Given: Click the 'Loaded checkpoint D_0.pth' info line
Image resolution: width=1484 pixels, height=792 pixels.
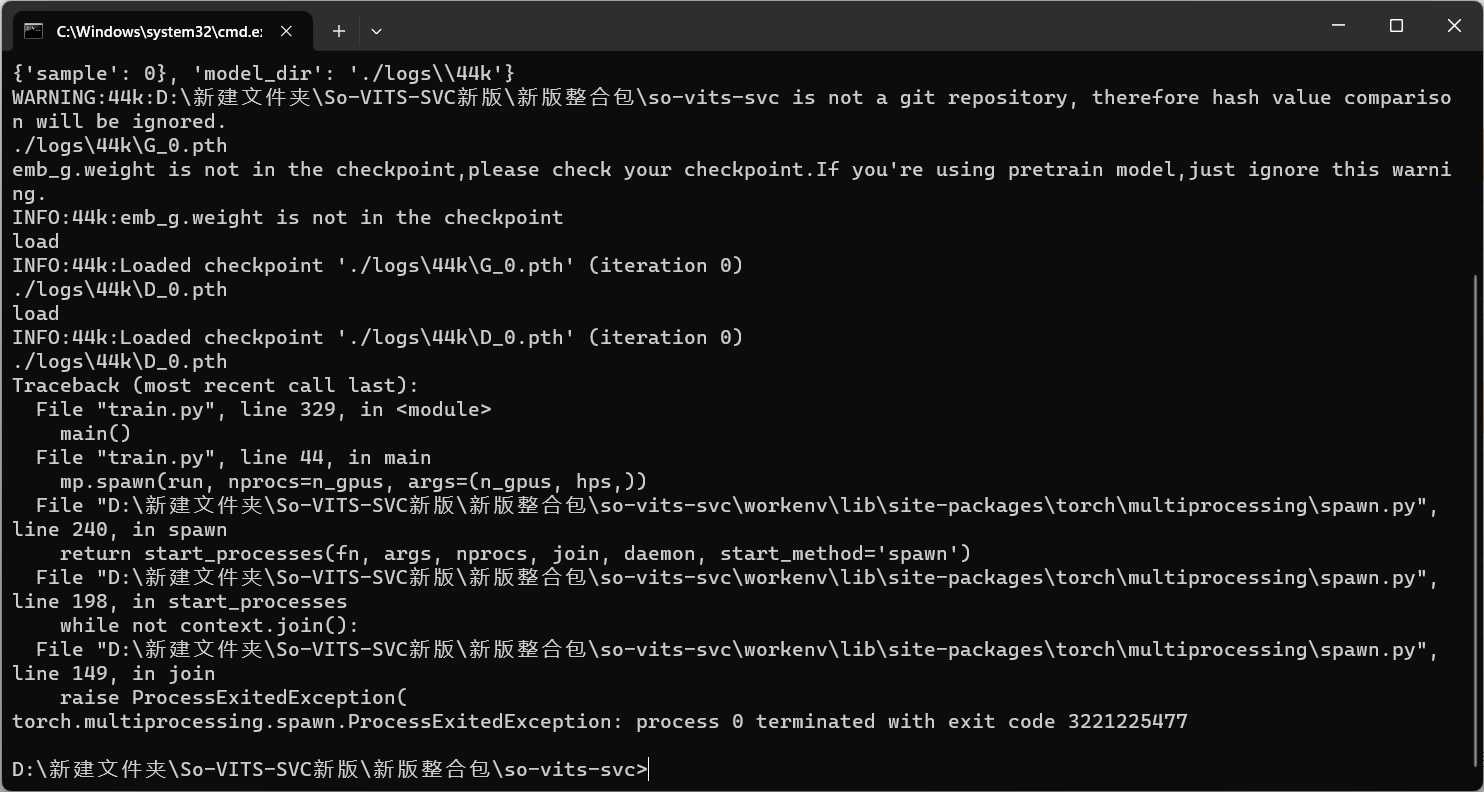Looking at the screenshot, I should click(x=377, y=337).
